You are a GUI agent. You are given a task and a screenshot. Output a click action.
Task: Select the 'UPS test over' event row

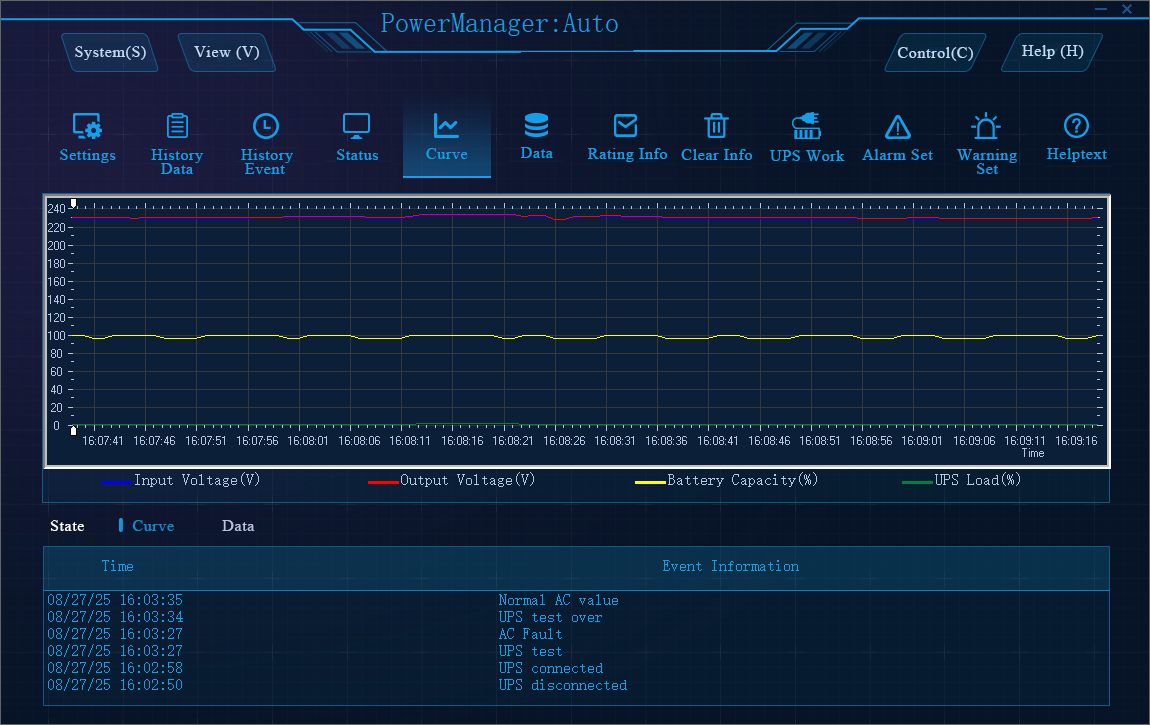click(x=550, y=617)
